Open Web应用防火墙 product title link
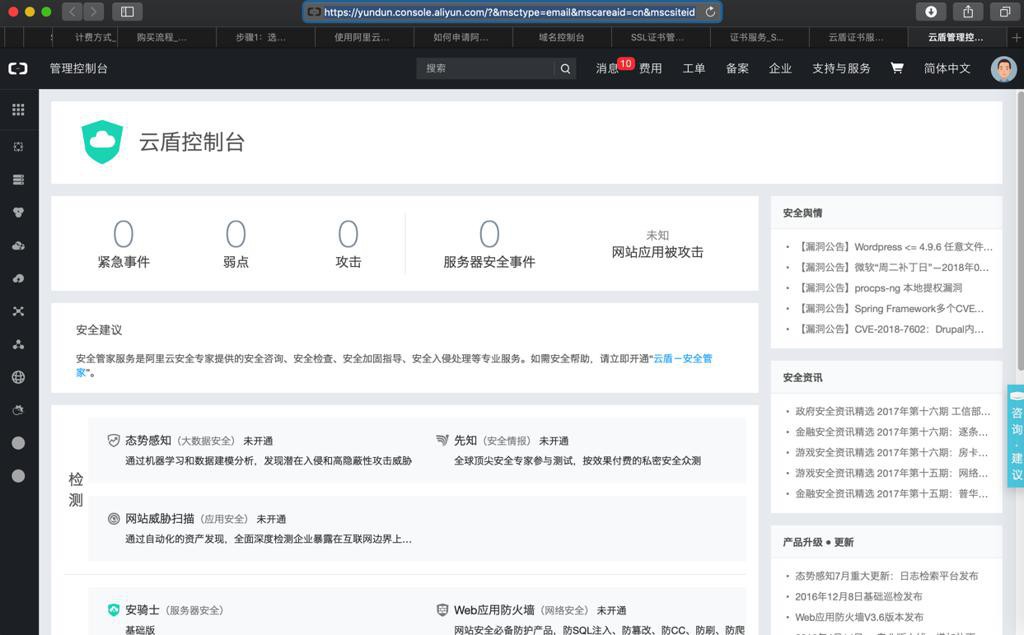This screenshot has width=1024, height=635. 494,610
